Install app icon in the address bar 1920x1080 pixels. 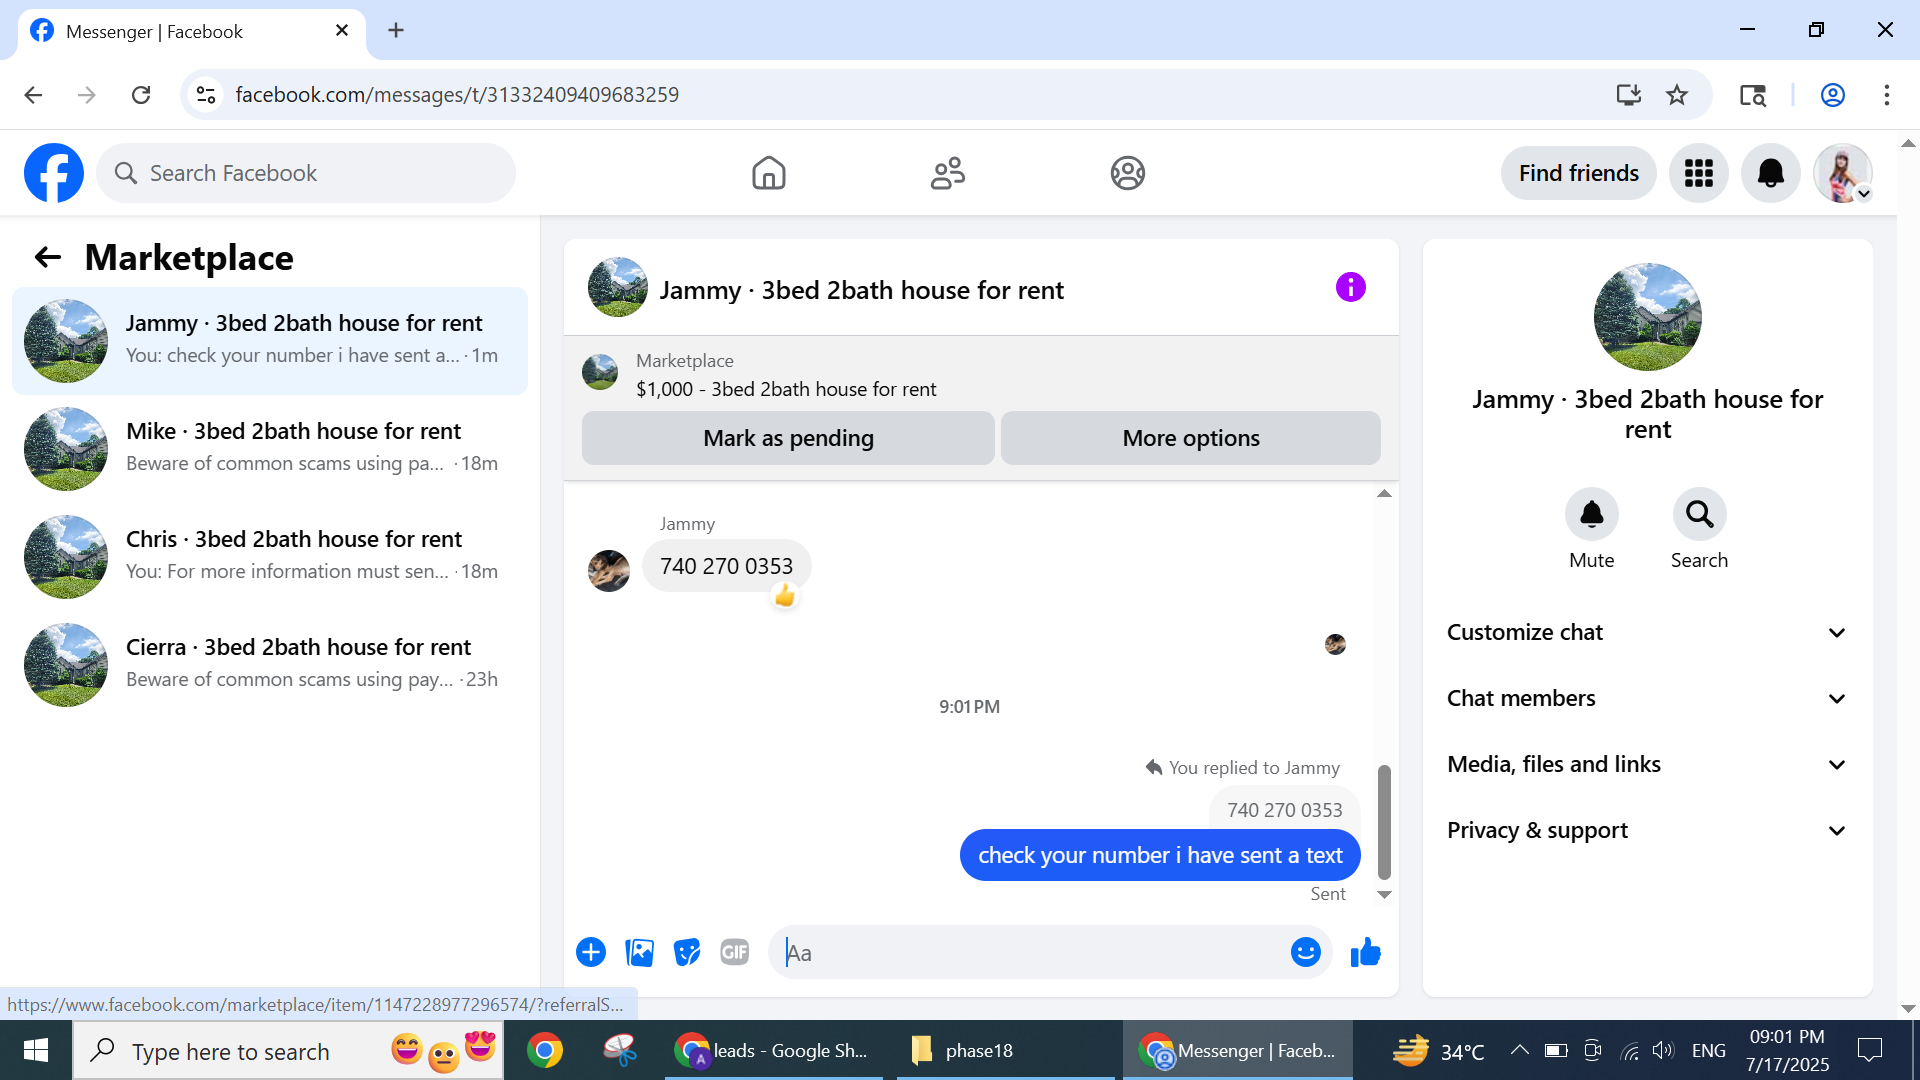click(x=1629, y=95)
